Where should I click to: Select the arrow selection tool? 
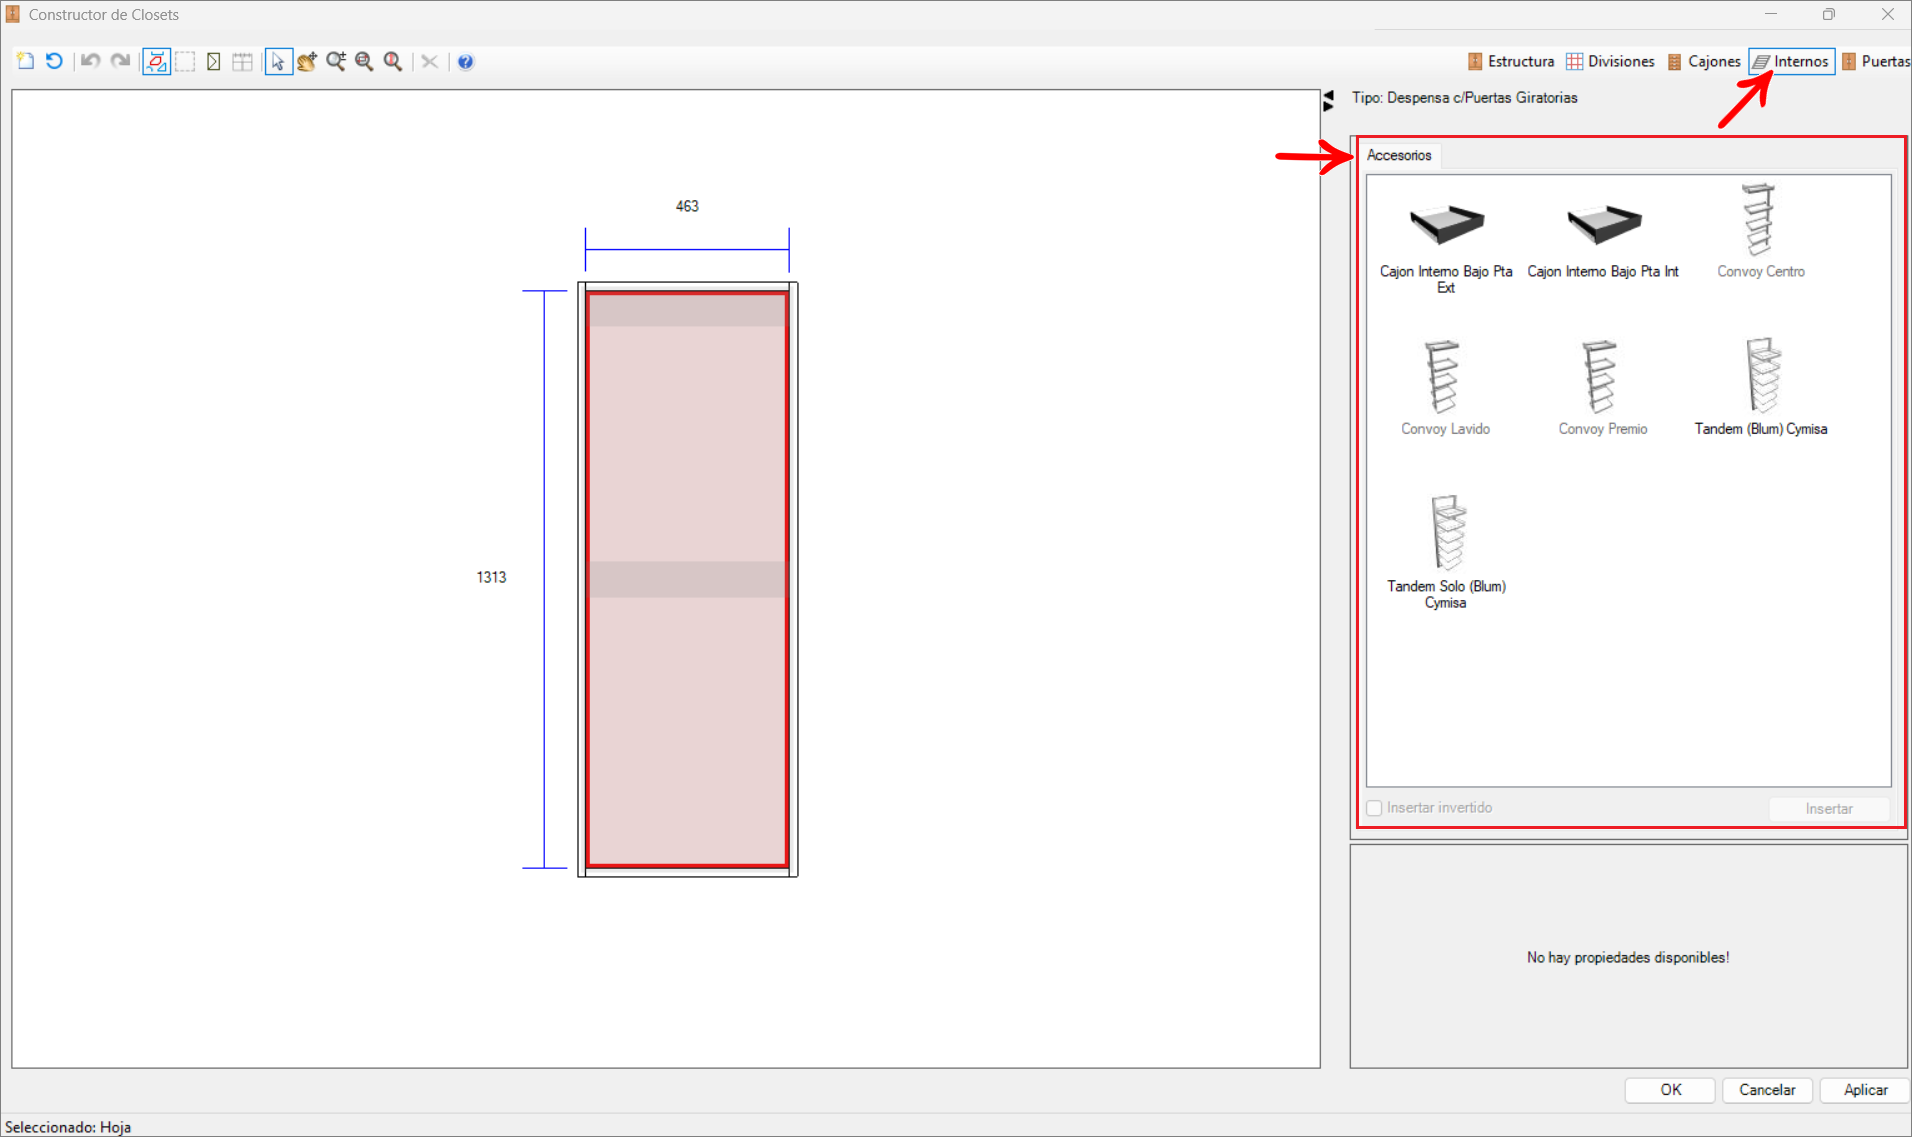[x=278, y=61]
